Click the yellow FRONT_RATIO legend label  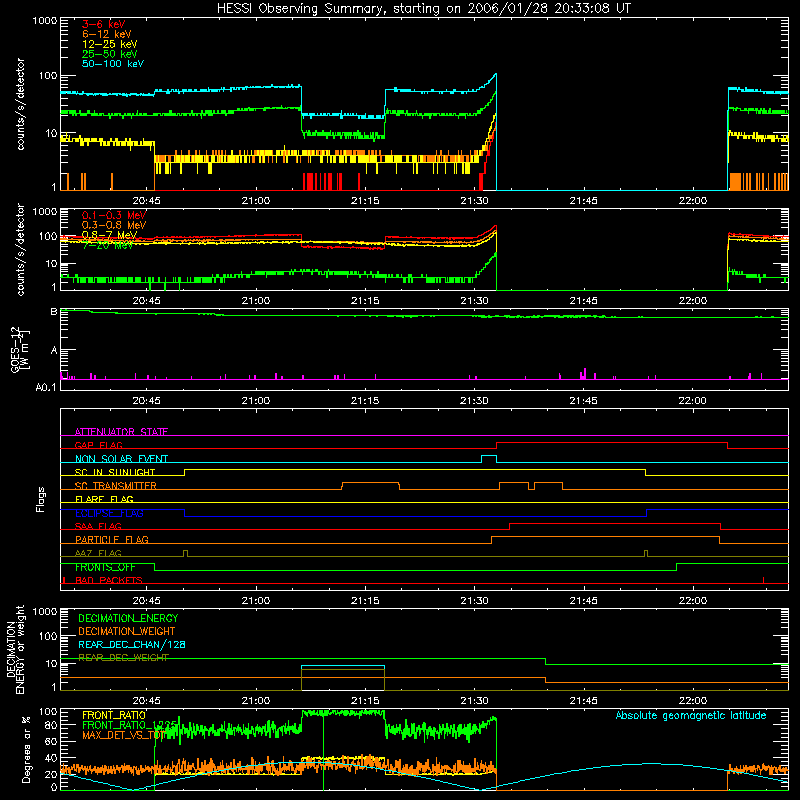(114, 715)
